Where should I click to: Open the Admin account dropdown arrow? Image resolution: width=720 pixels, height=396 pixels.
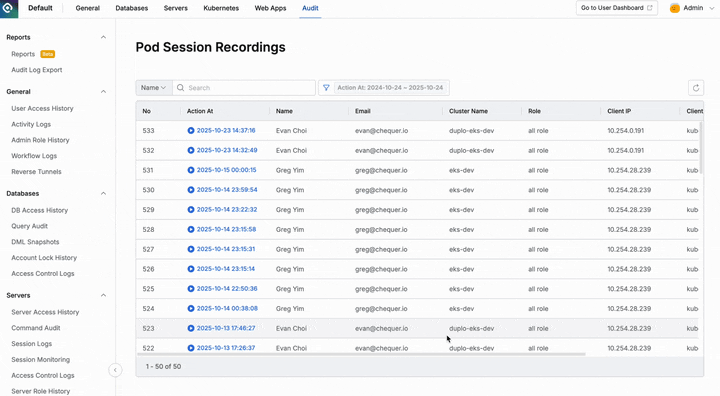(x=712, y=8)
